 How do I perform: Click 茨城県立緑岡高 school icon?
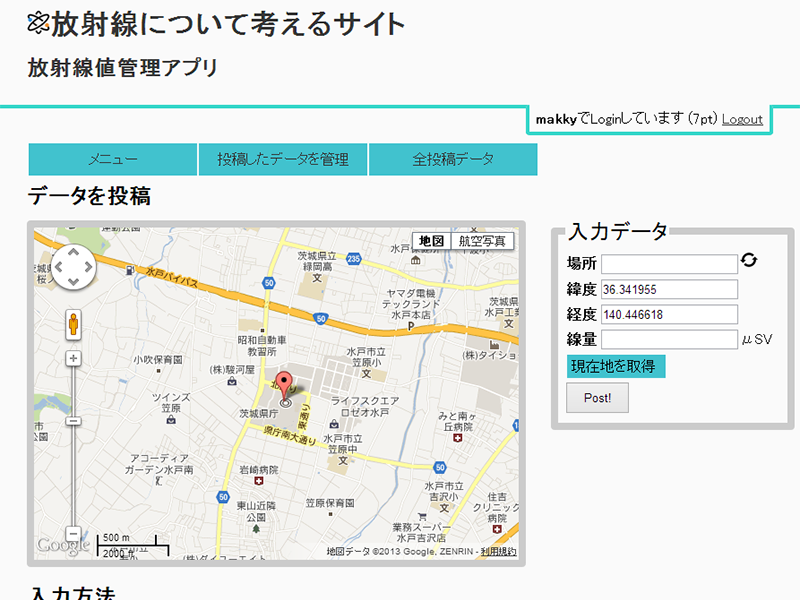317,278
